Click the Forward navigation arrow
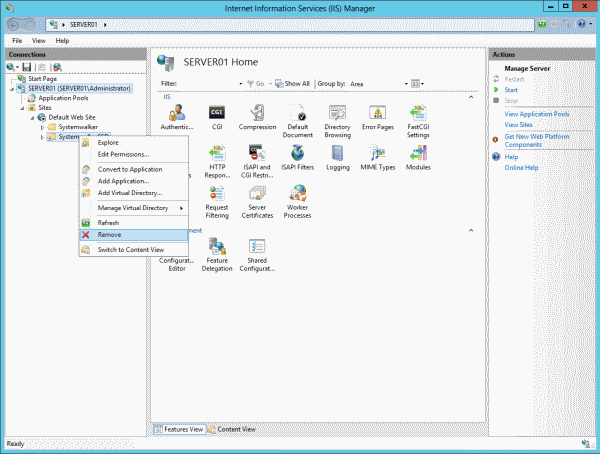 [30, 25]
